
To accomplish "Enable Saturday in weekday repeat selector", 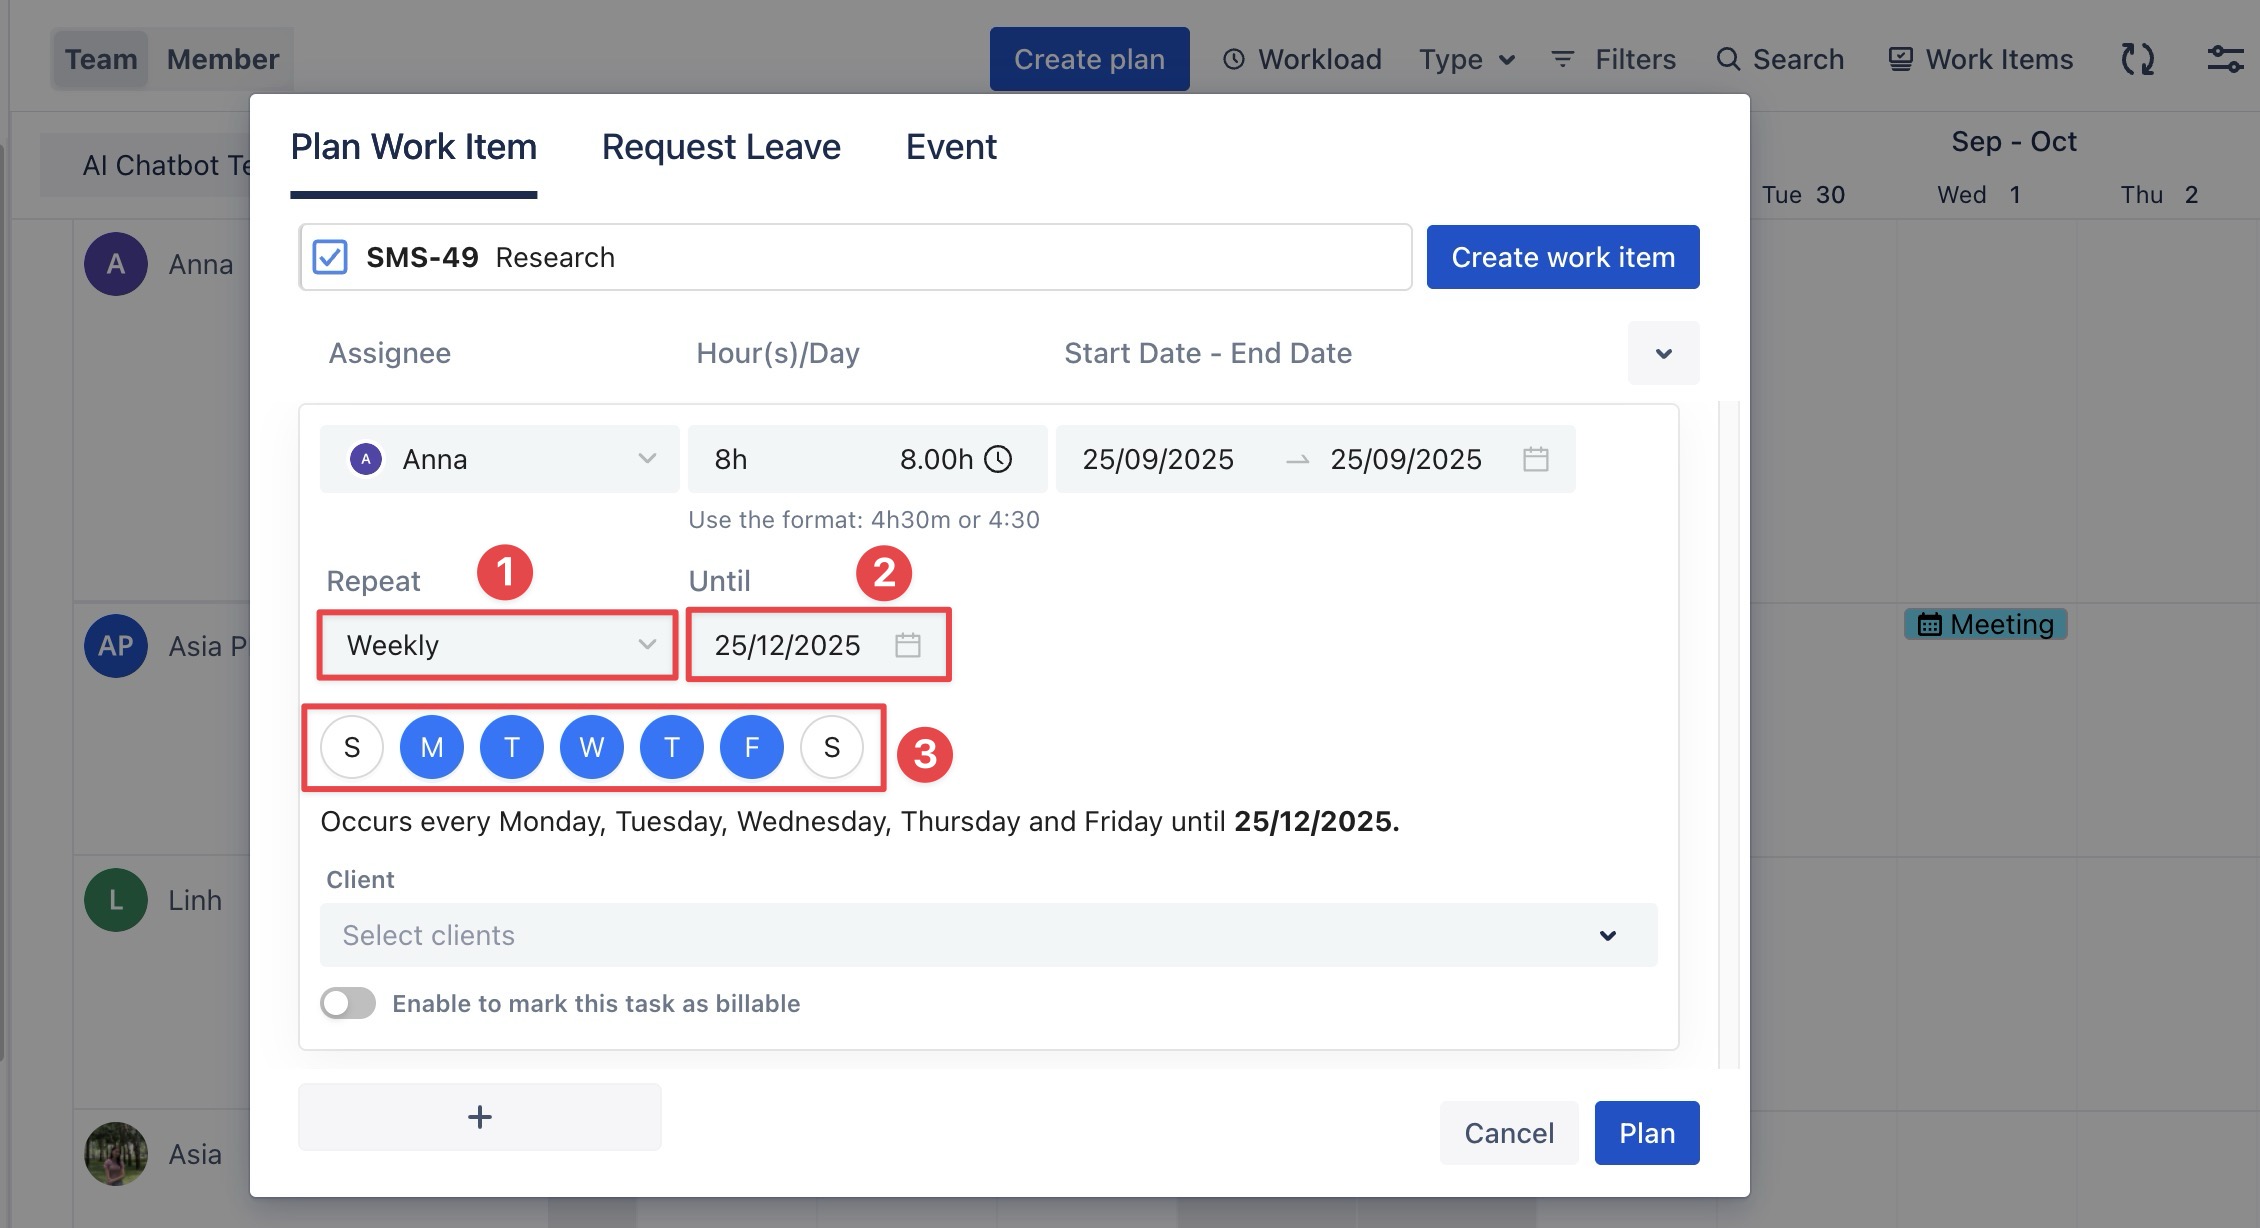I will coord(831,747).
